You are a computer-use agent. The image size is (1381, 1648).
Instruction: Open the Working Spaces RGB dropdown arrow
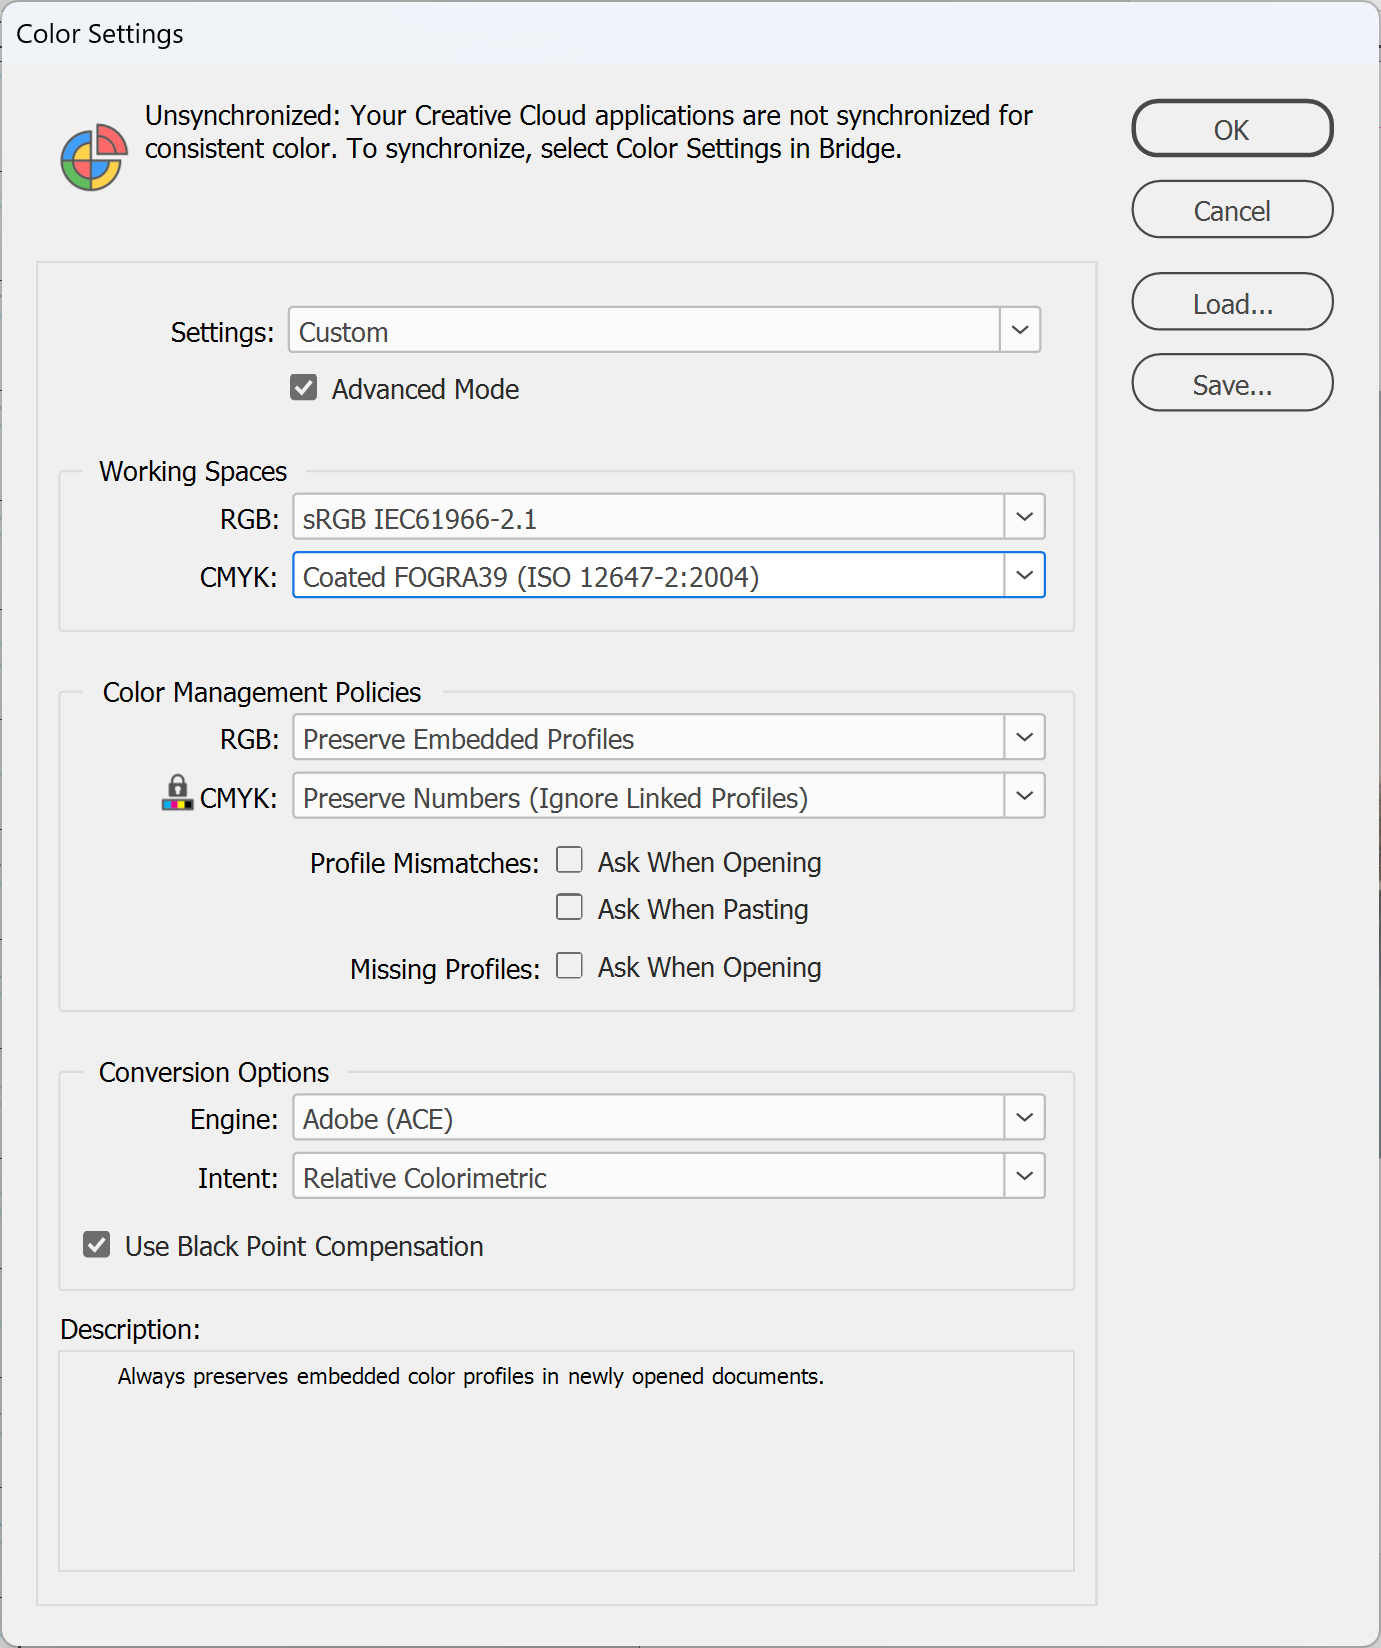(1024, 517)
